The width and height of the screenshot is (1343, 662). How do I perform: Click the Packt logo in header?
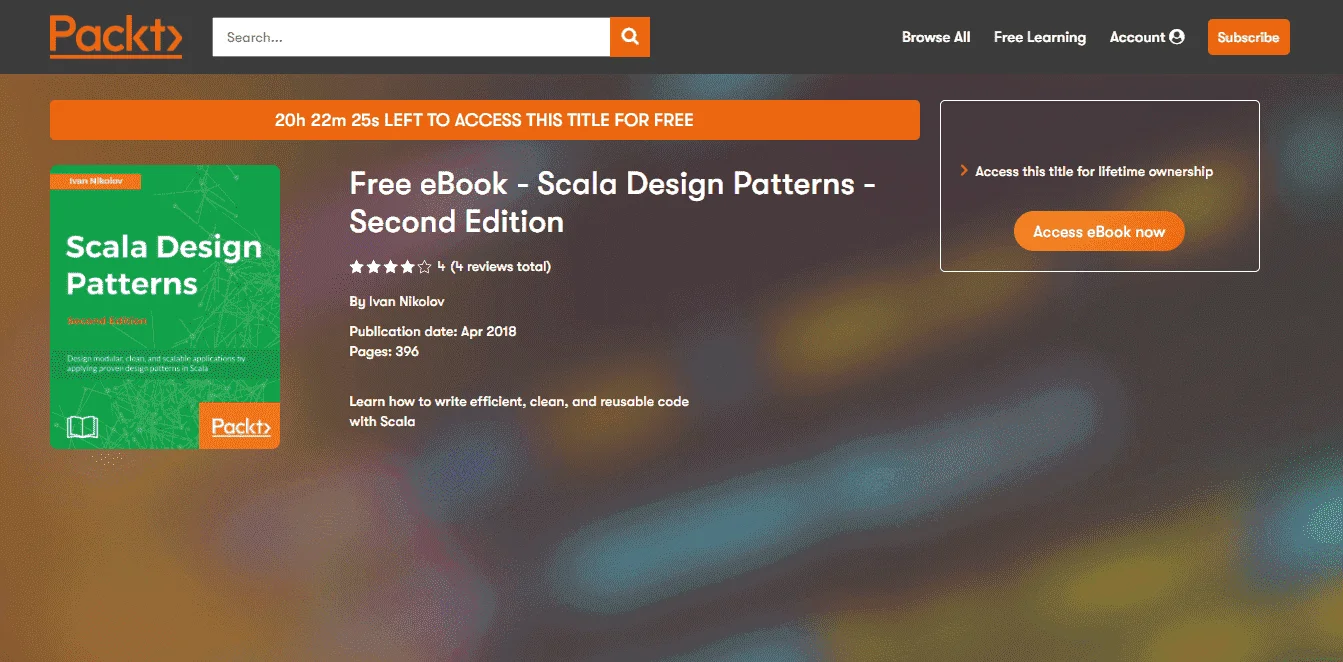[116, 37]
